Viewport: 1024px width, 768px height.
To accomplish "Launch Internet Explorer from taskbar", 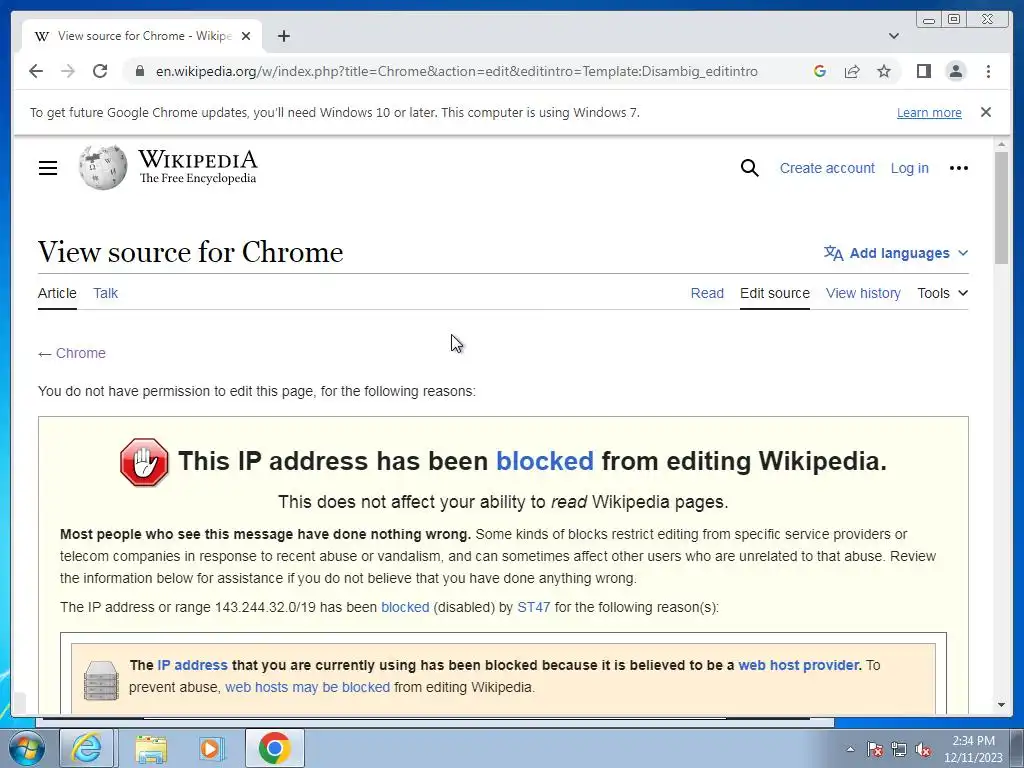I will click(87, 748).
